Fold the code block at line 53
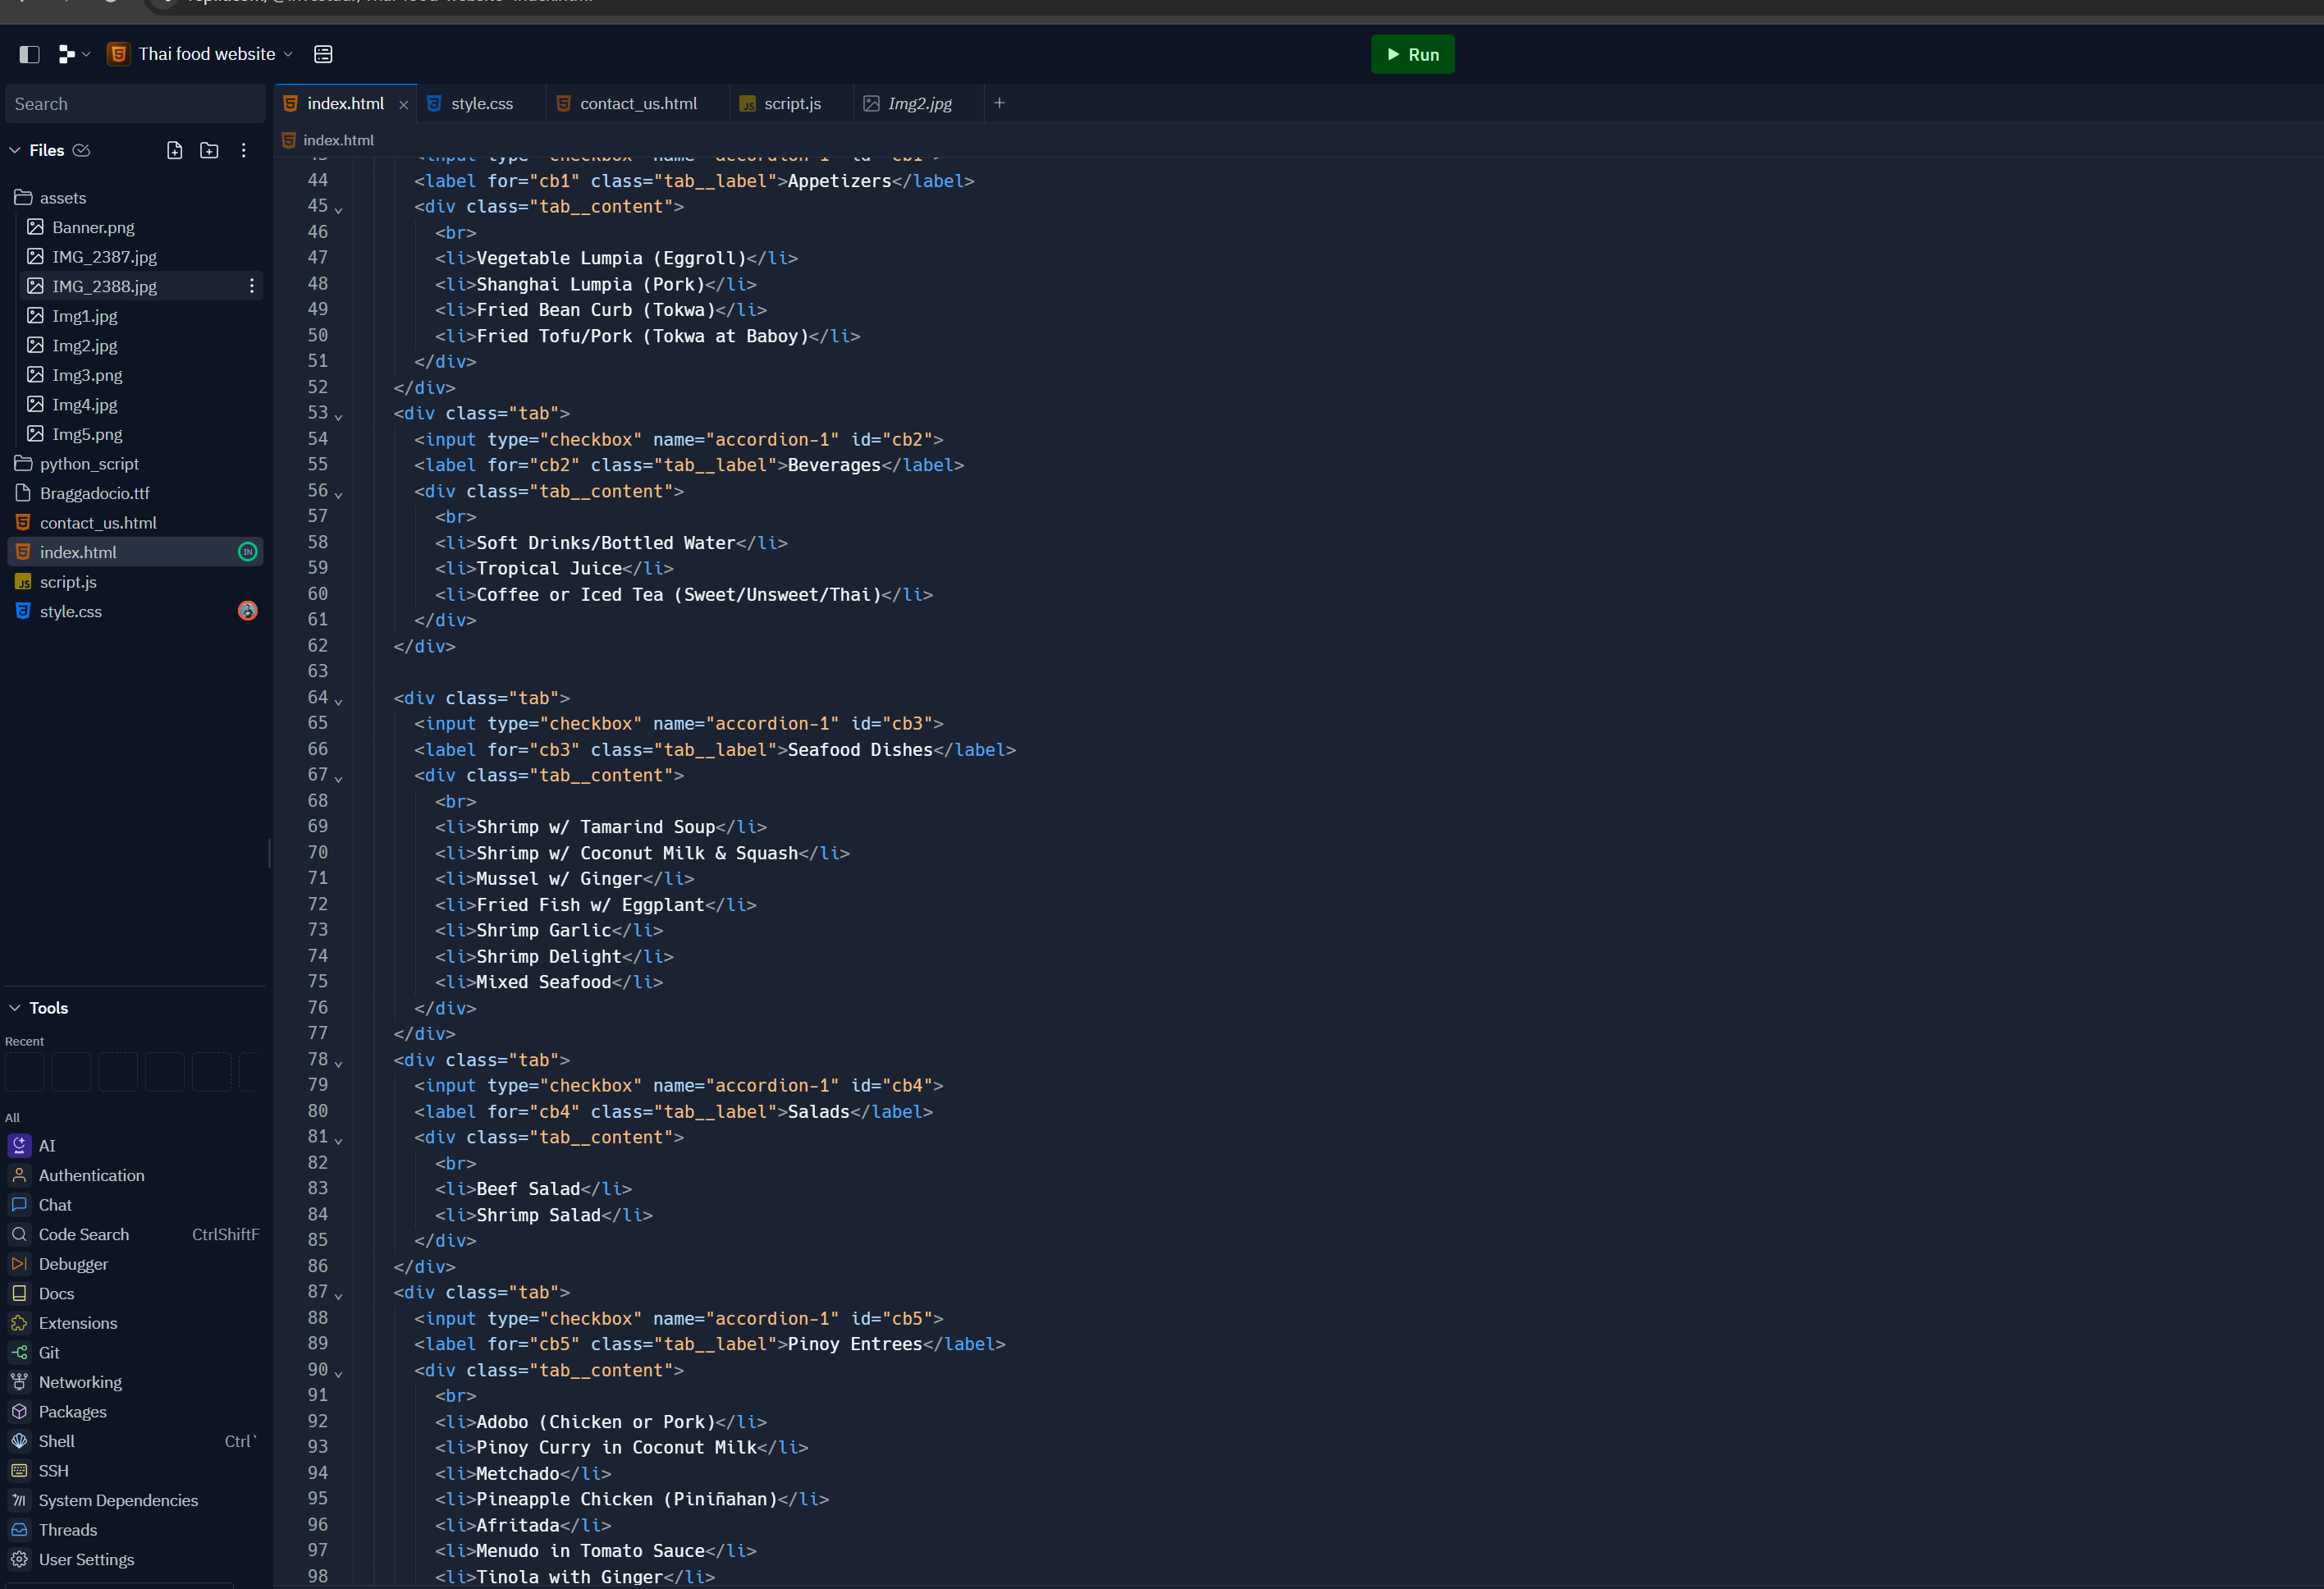 tap(339, 416)
